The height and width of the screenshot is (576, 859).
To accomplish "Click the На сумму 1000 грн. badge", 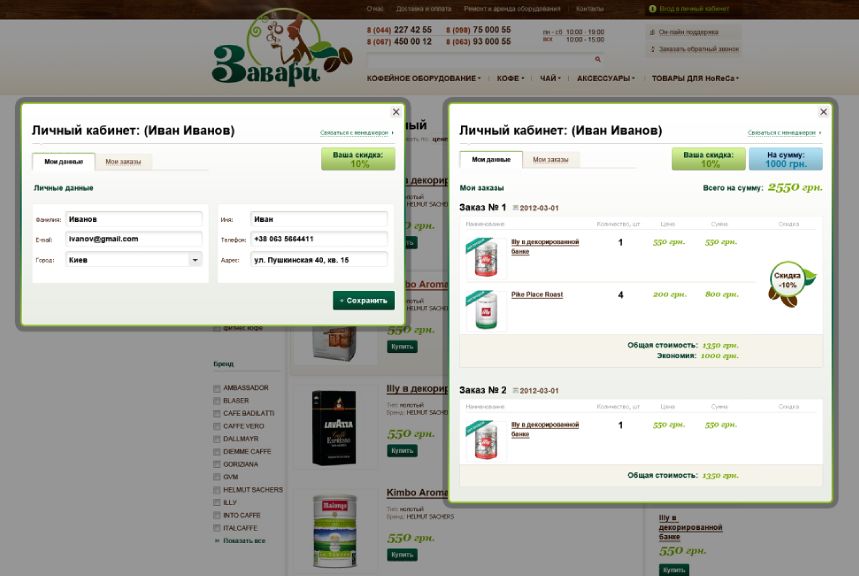I will (786, 159).
